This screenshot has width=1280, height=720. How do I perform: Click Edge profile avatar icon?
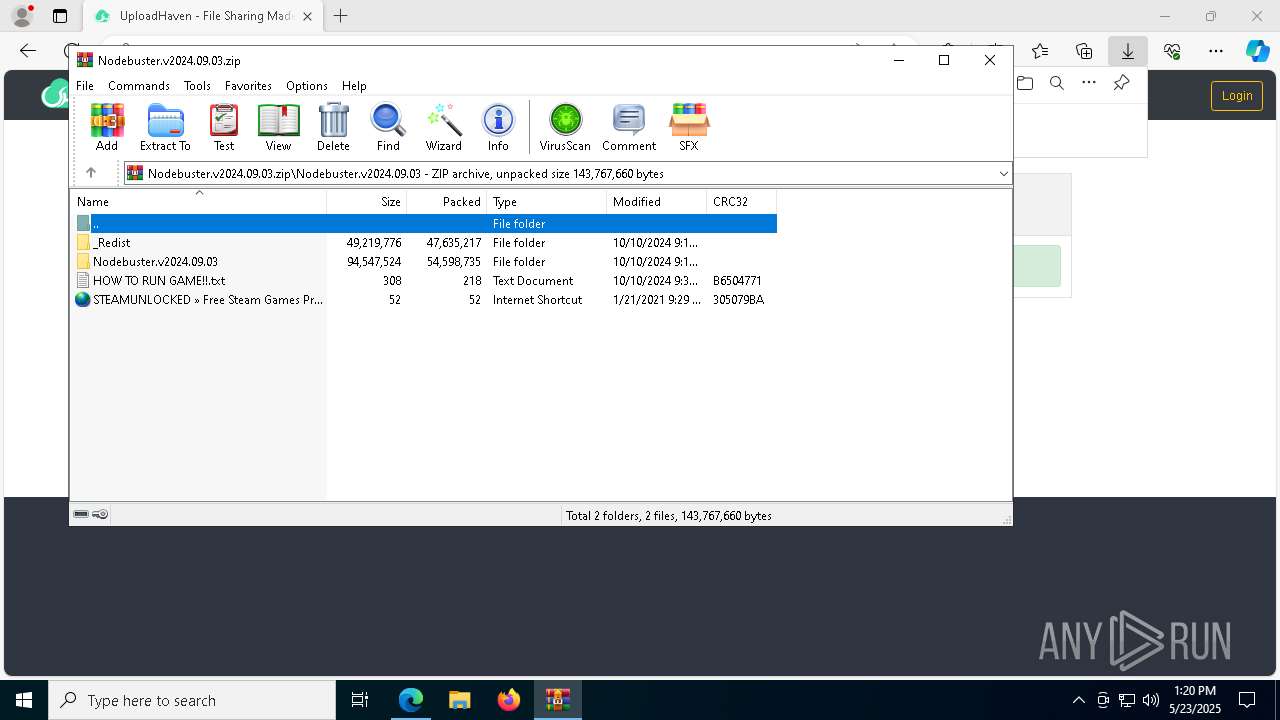[x=22, y=16]
